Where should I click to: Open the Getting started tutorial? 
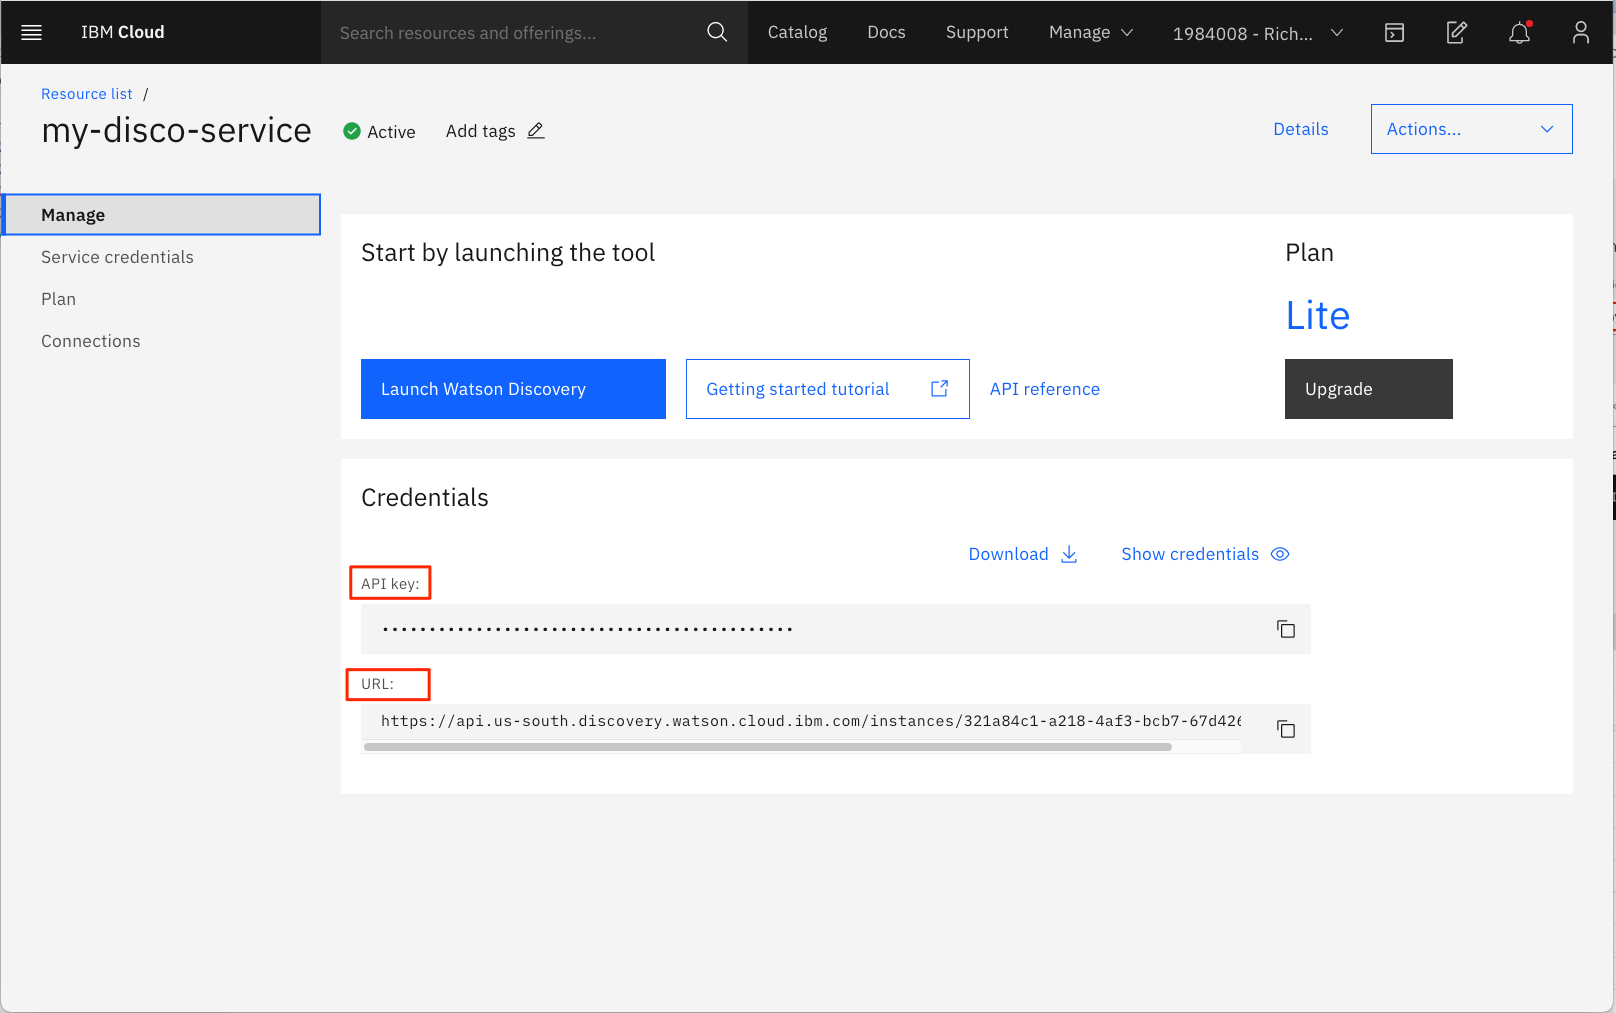[828, 389]
